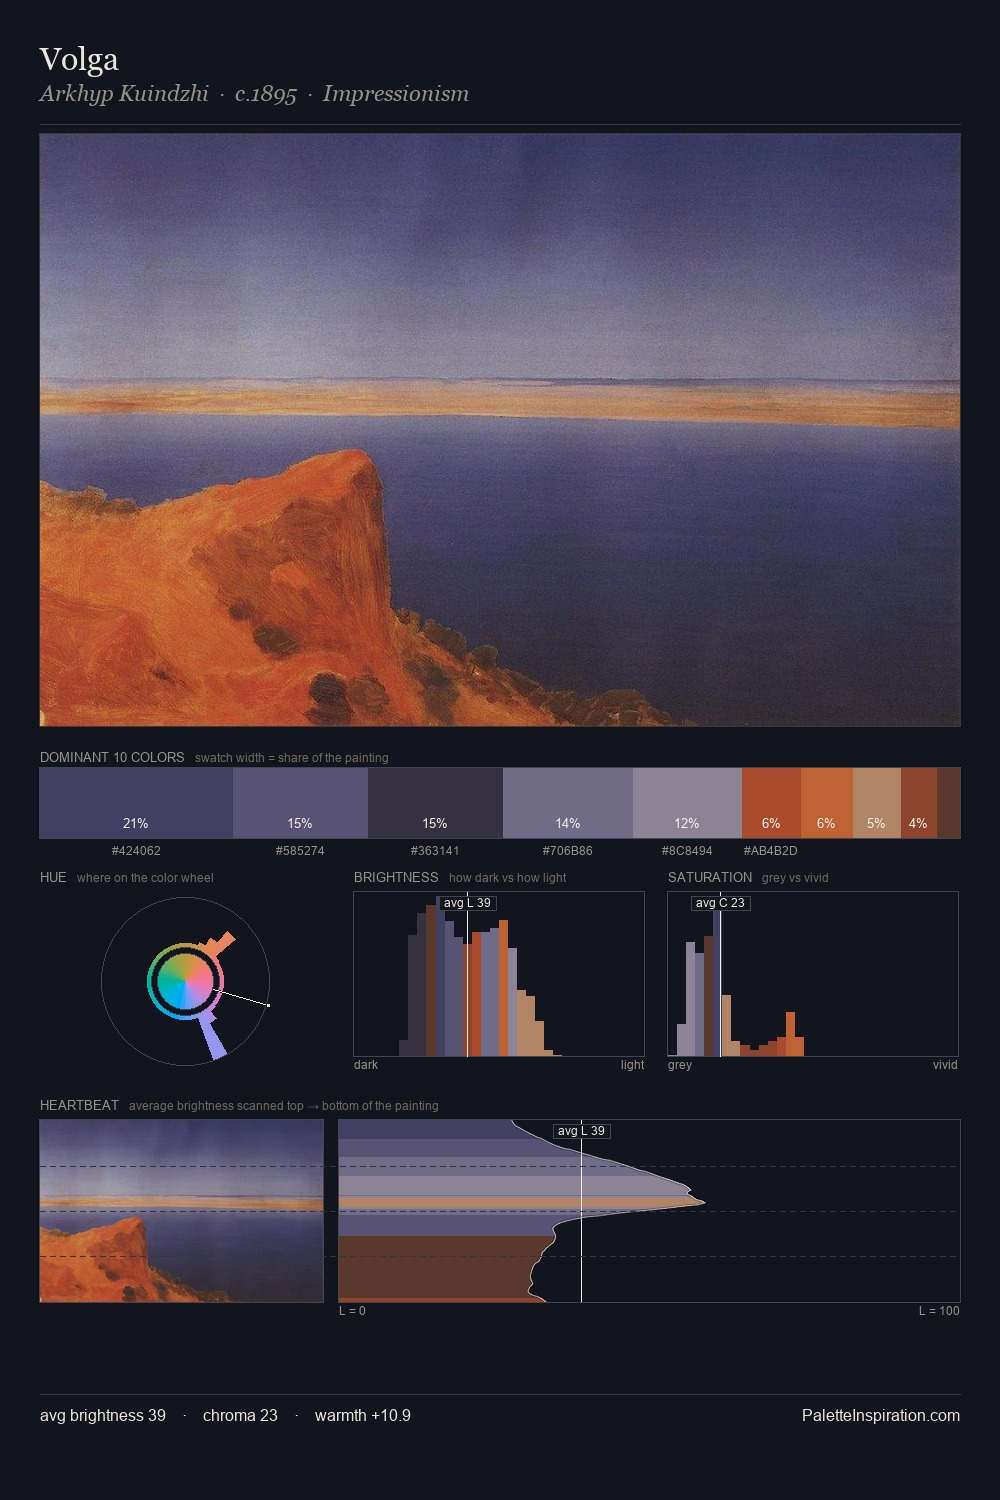Click the 'L = 0' axis label
Image resolution: width=1000 pixels, height=1500 pixels.
tap(352, 1311)
